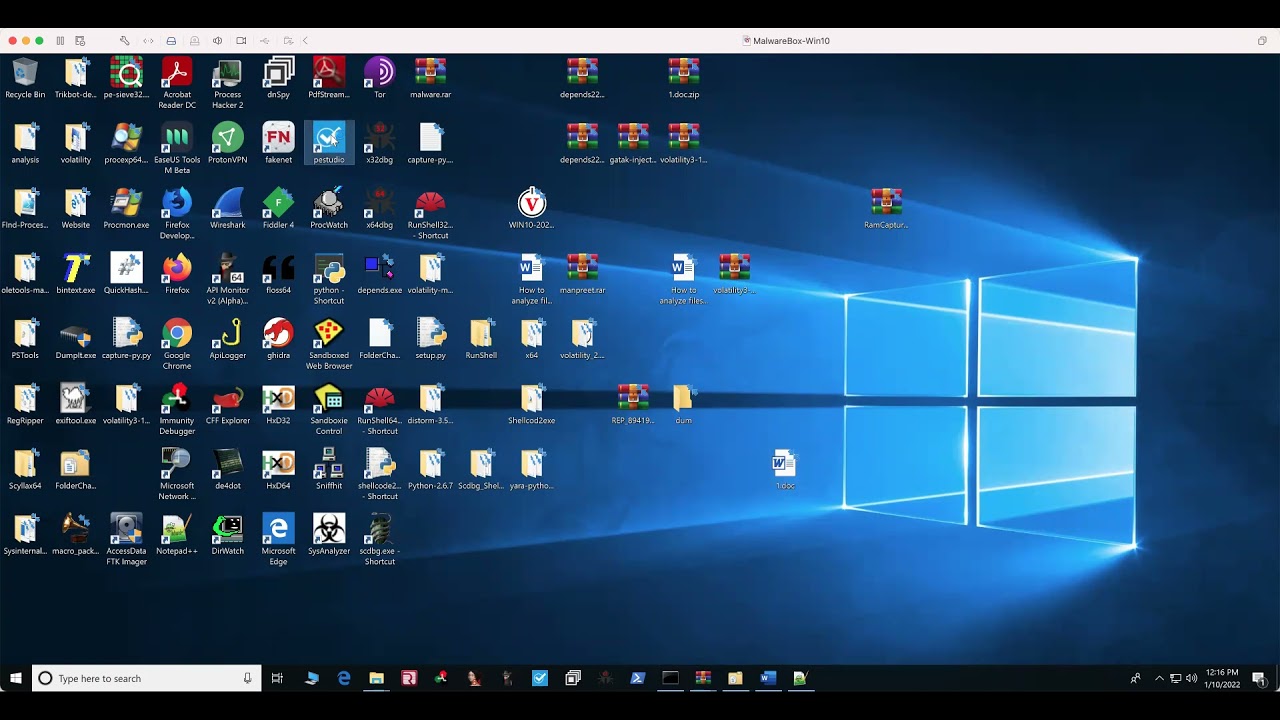Click the Google Chrome desktop icon
The height and width of the screenshot is (720, 1280).
coord(177,344)
